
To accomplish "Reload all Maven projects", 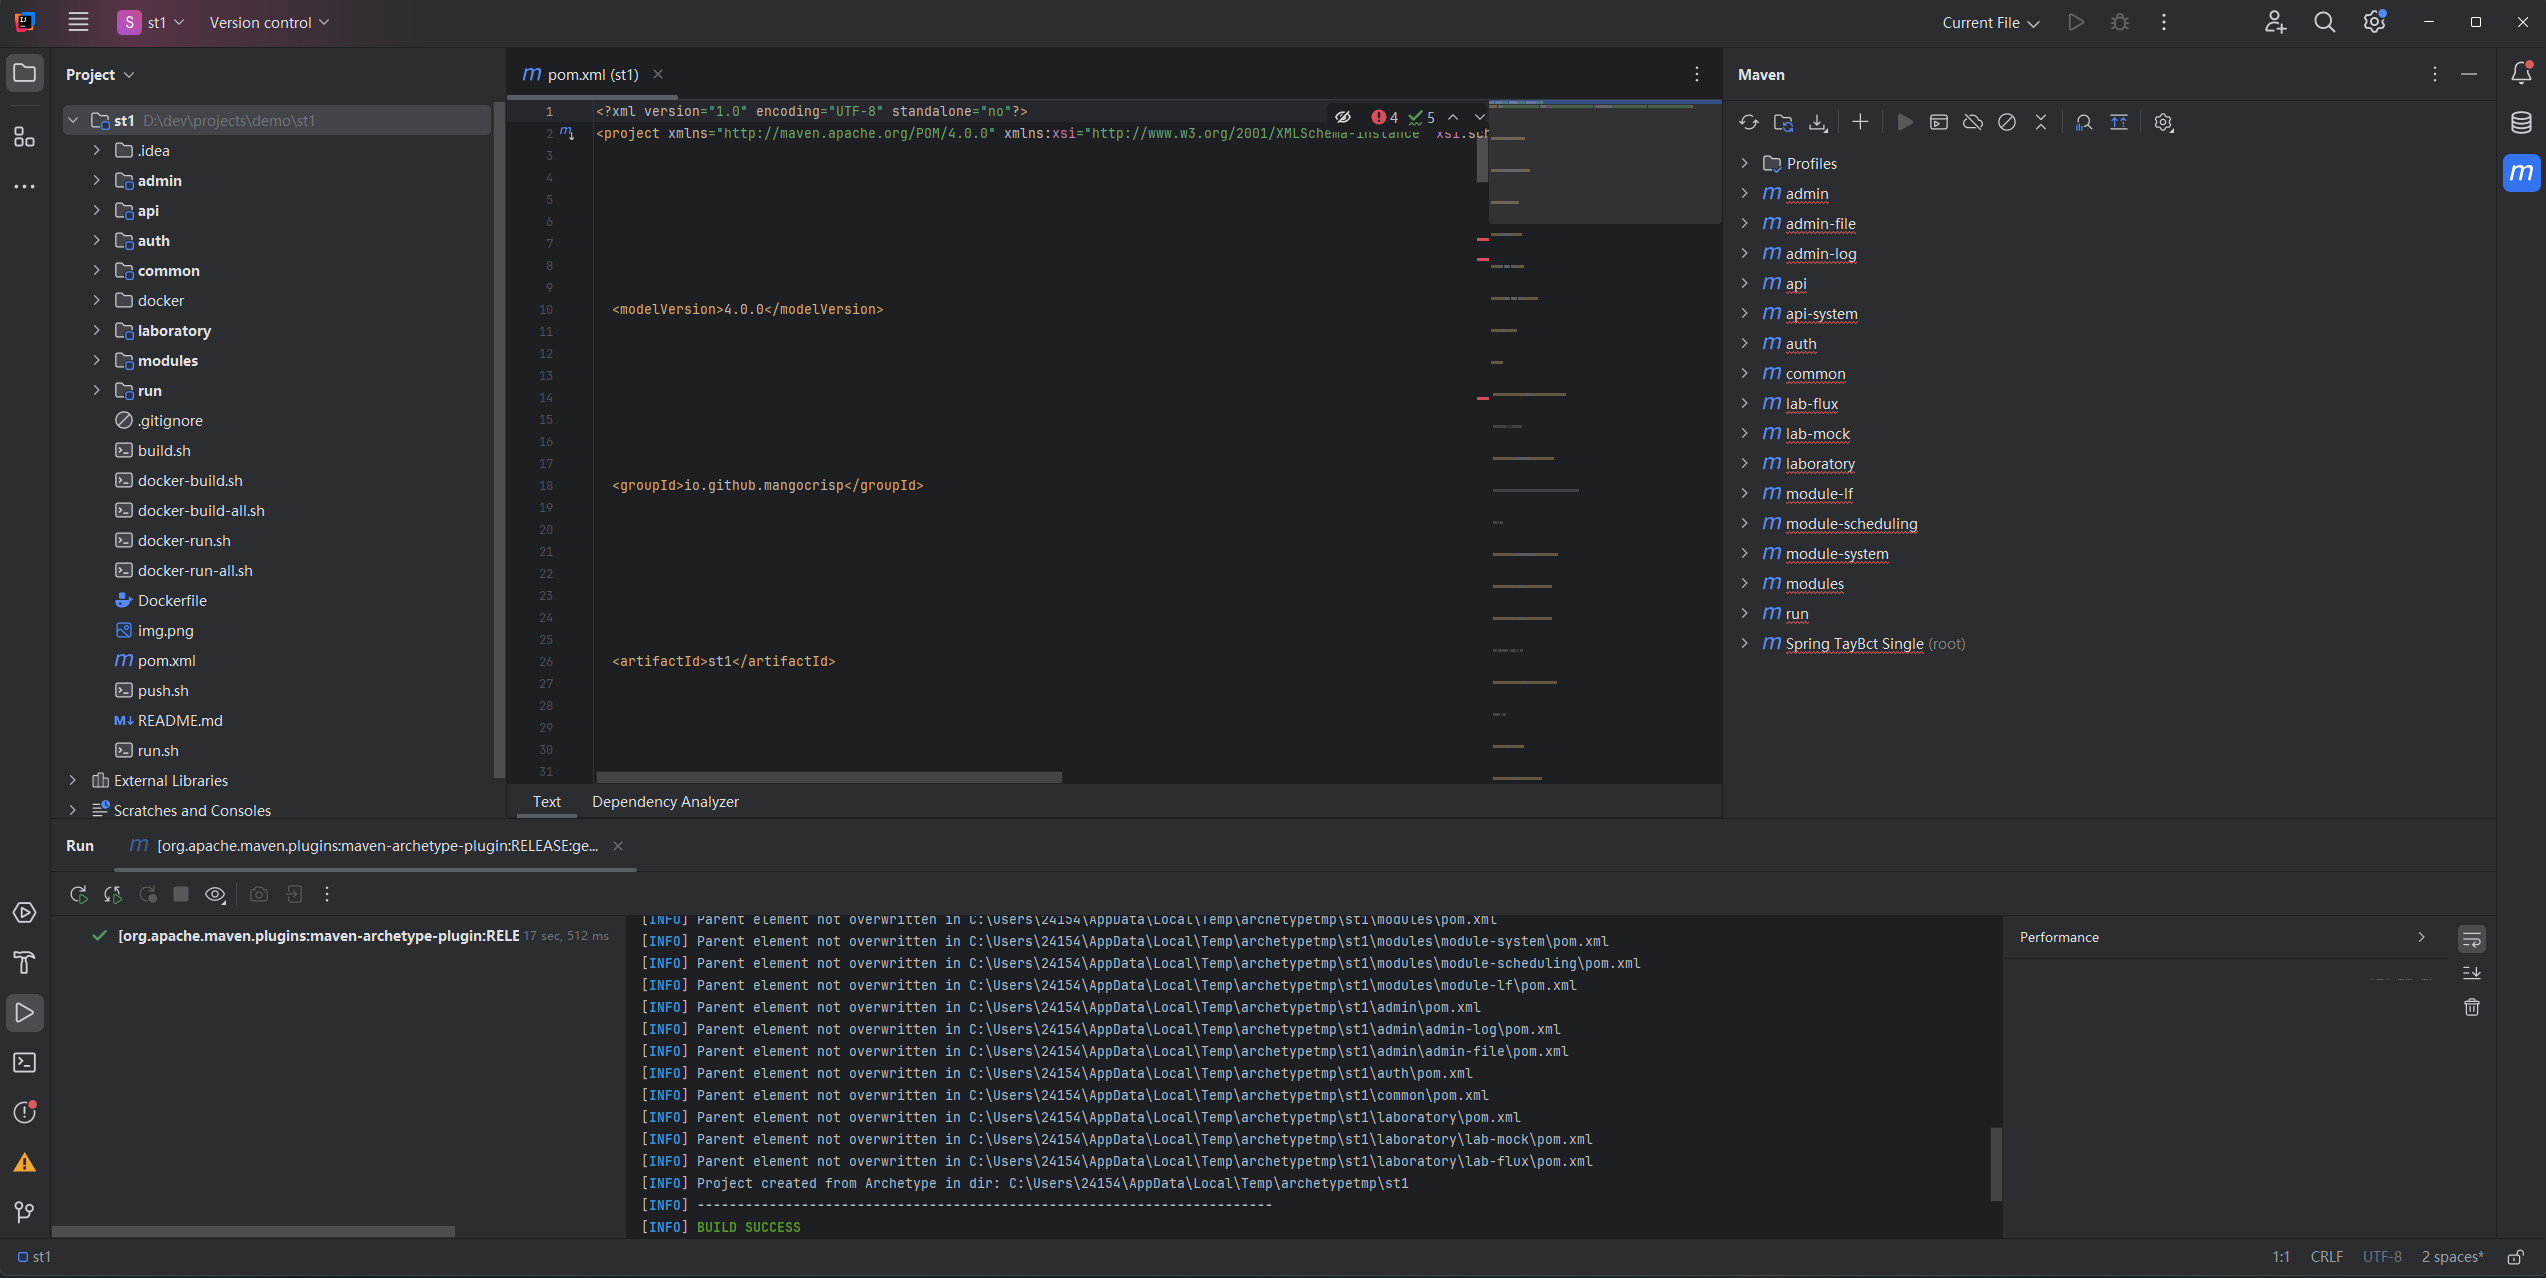I will [1748, 122].
